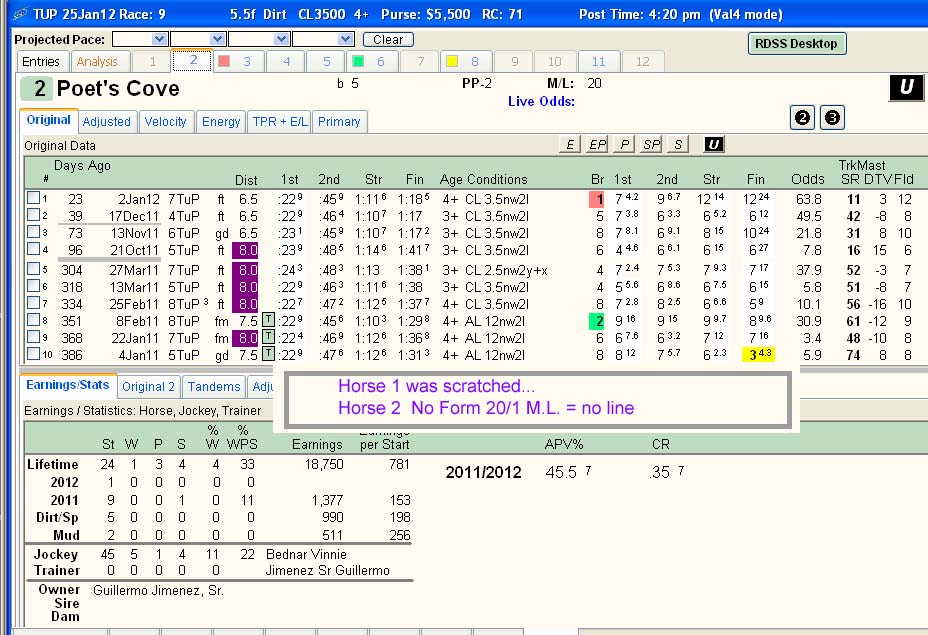
Task: Check the box for race line 7
Action: click(33, 303)
